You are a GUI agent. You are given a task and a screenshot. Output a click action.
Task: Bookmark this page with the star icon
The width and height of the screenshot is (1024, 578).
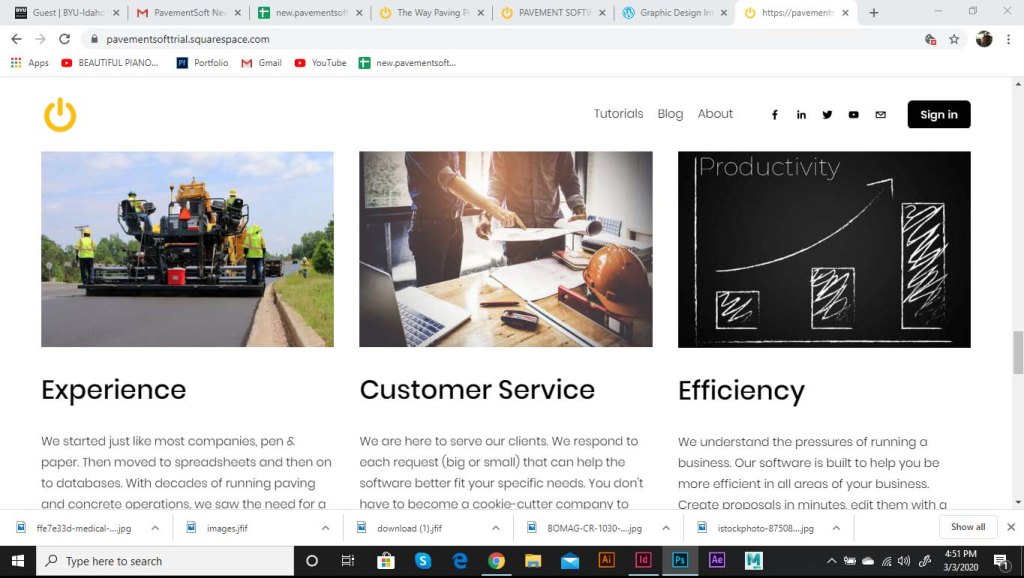[954, 39]
